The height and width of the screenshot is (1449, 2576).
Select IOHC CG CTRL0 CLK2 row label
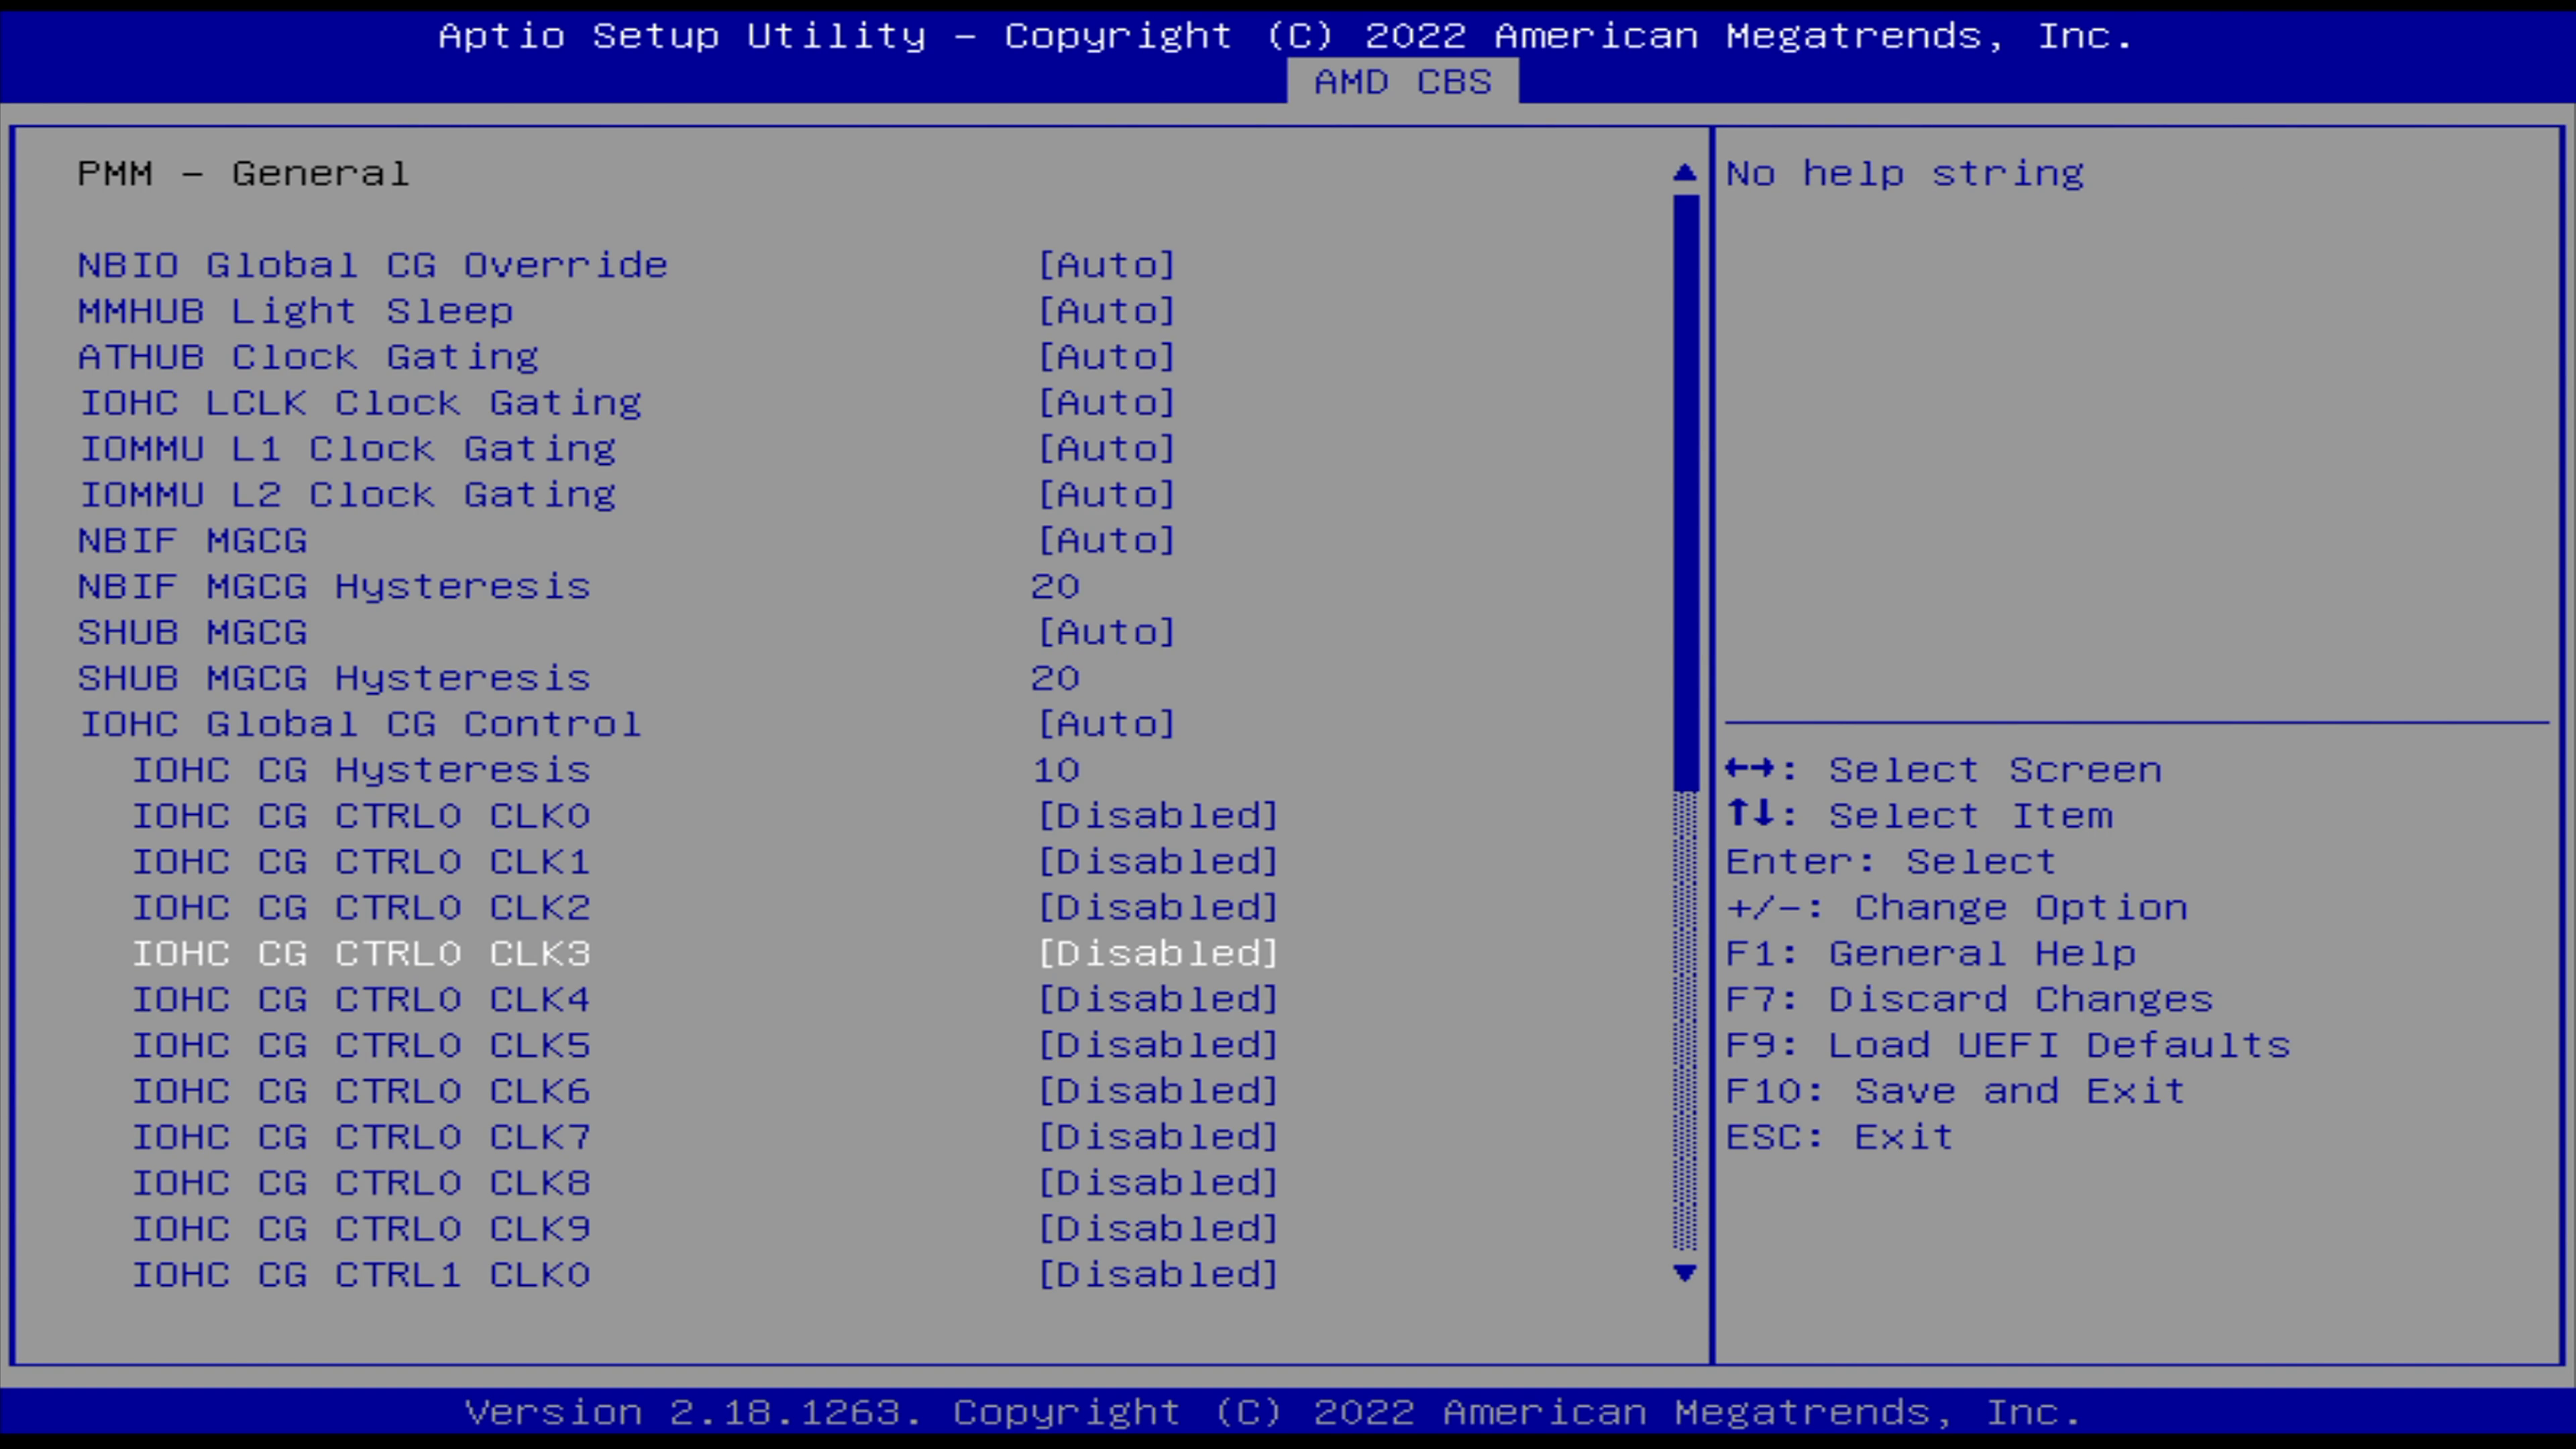click(361, 908)
